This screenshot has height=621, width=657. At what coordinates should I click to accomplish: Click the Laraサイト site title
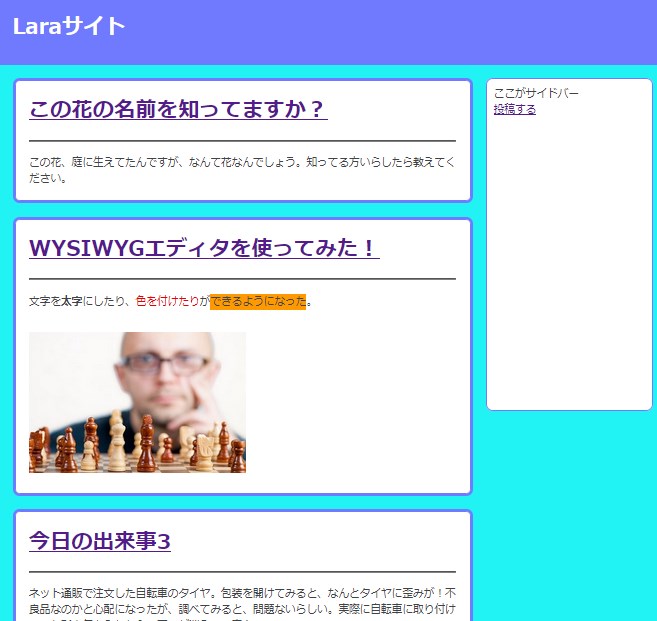pyautogui.click(x=69, y=27)
